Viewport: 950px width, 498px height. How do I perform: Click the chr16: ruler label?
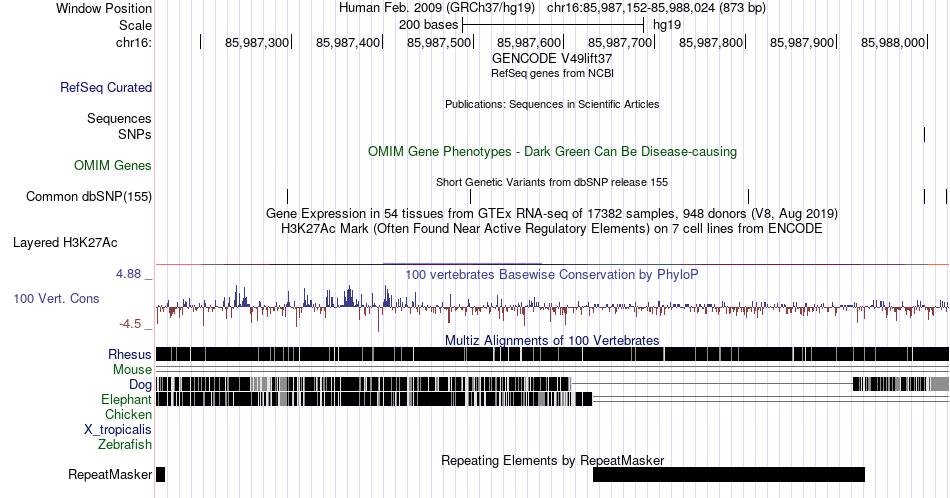[x=134, y=42]
